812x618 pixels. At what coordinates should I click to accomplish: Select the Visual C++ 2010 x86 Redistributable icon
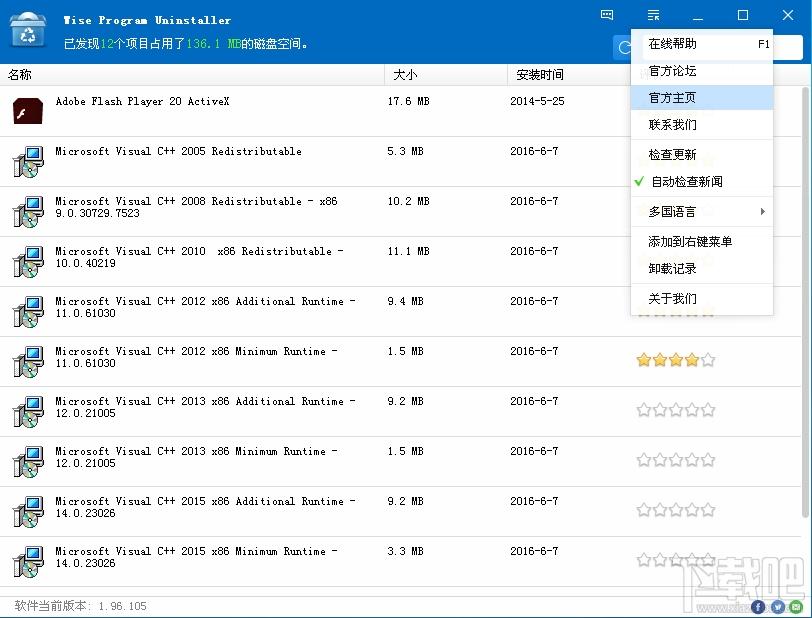(x=28, y=261)
